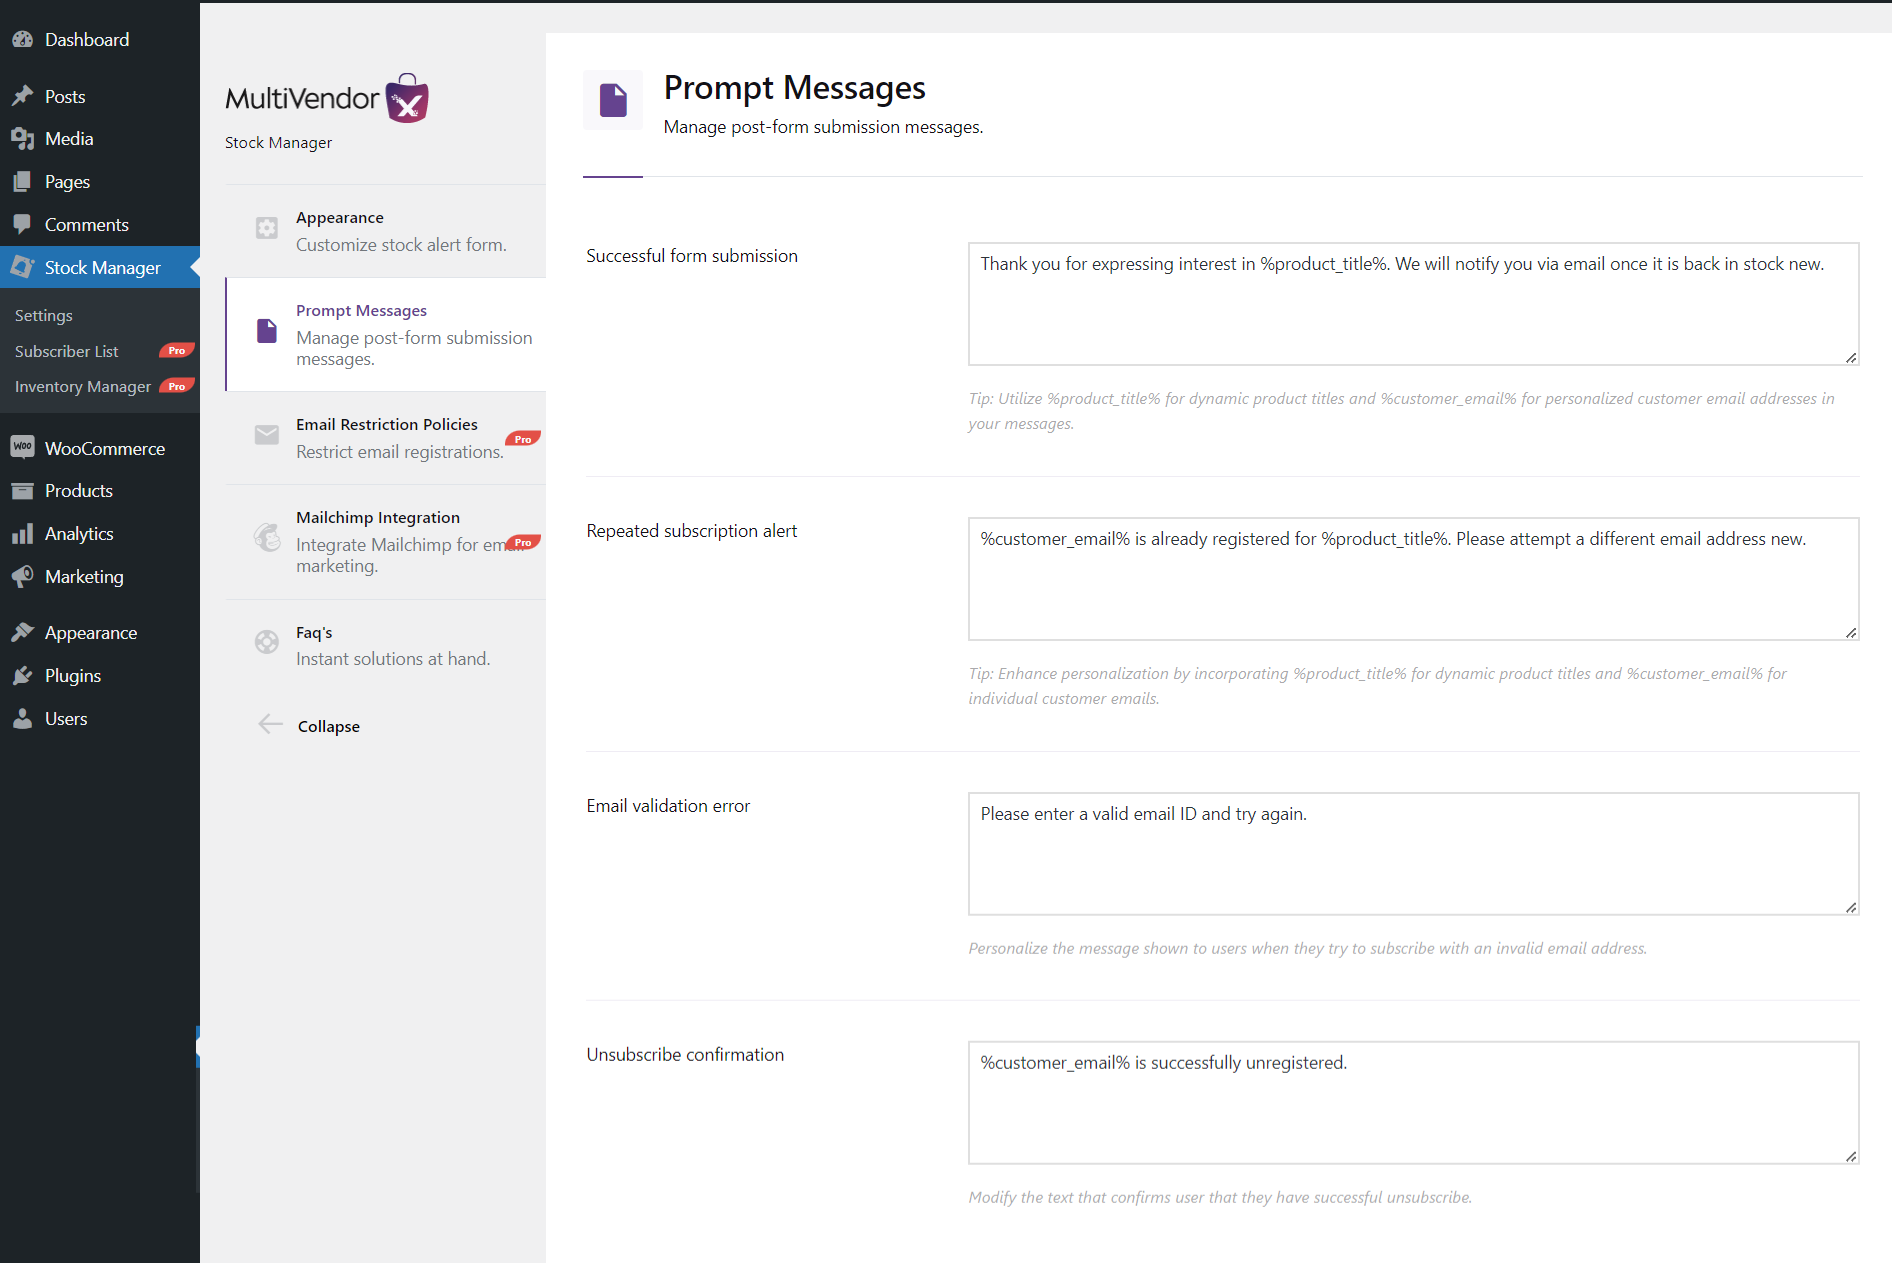Click resize handle of Unsubscribe confirmation textarea
This screenshot has height=1263, width=1892.
point(1851,1156)
